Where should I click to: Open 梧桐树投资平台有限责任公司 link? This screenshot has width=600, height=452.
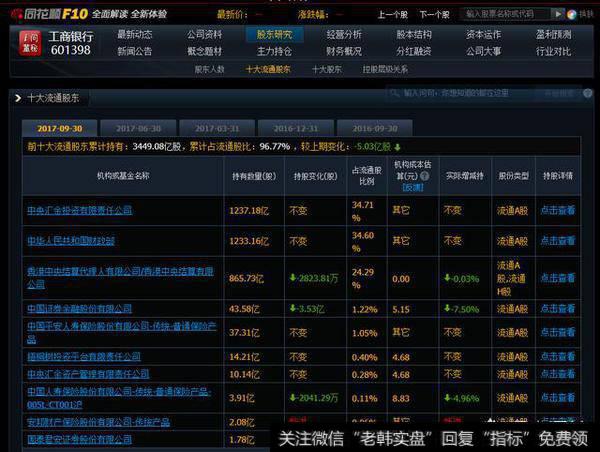(84, 357)
